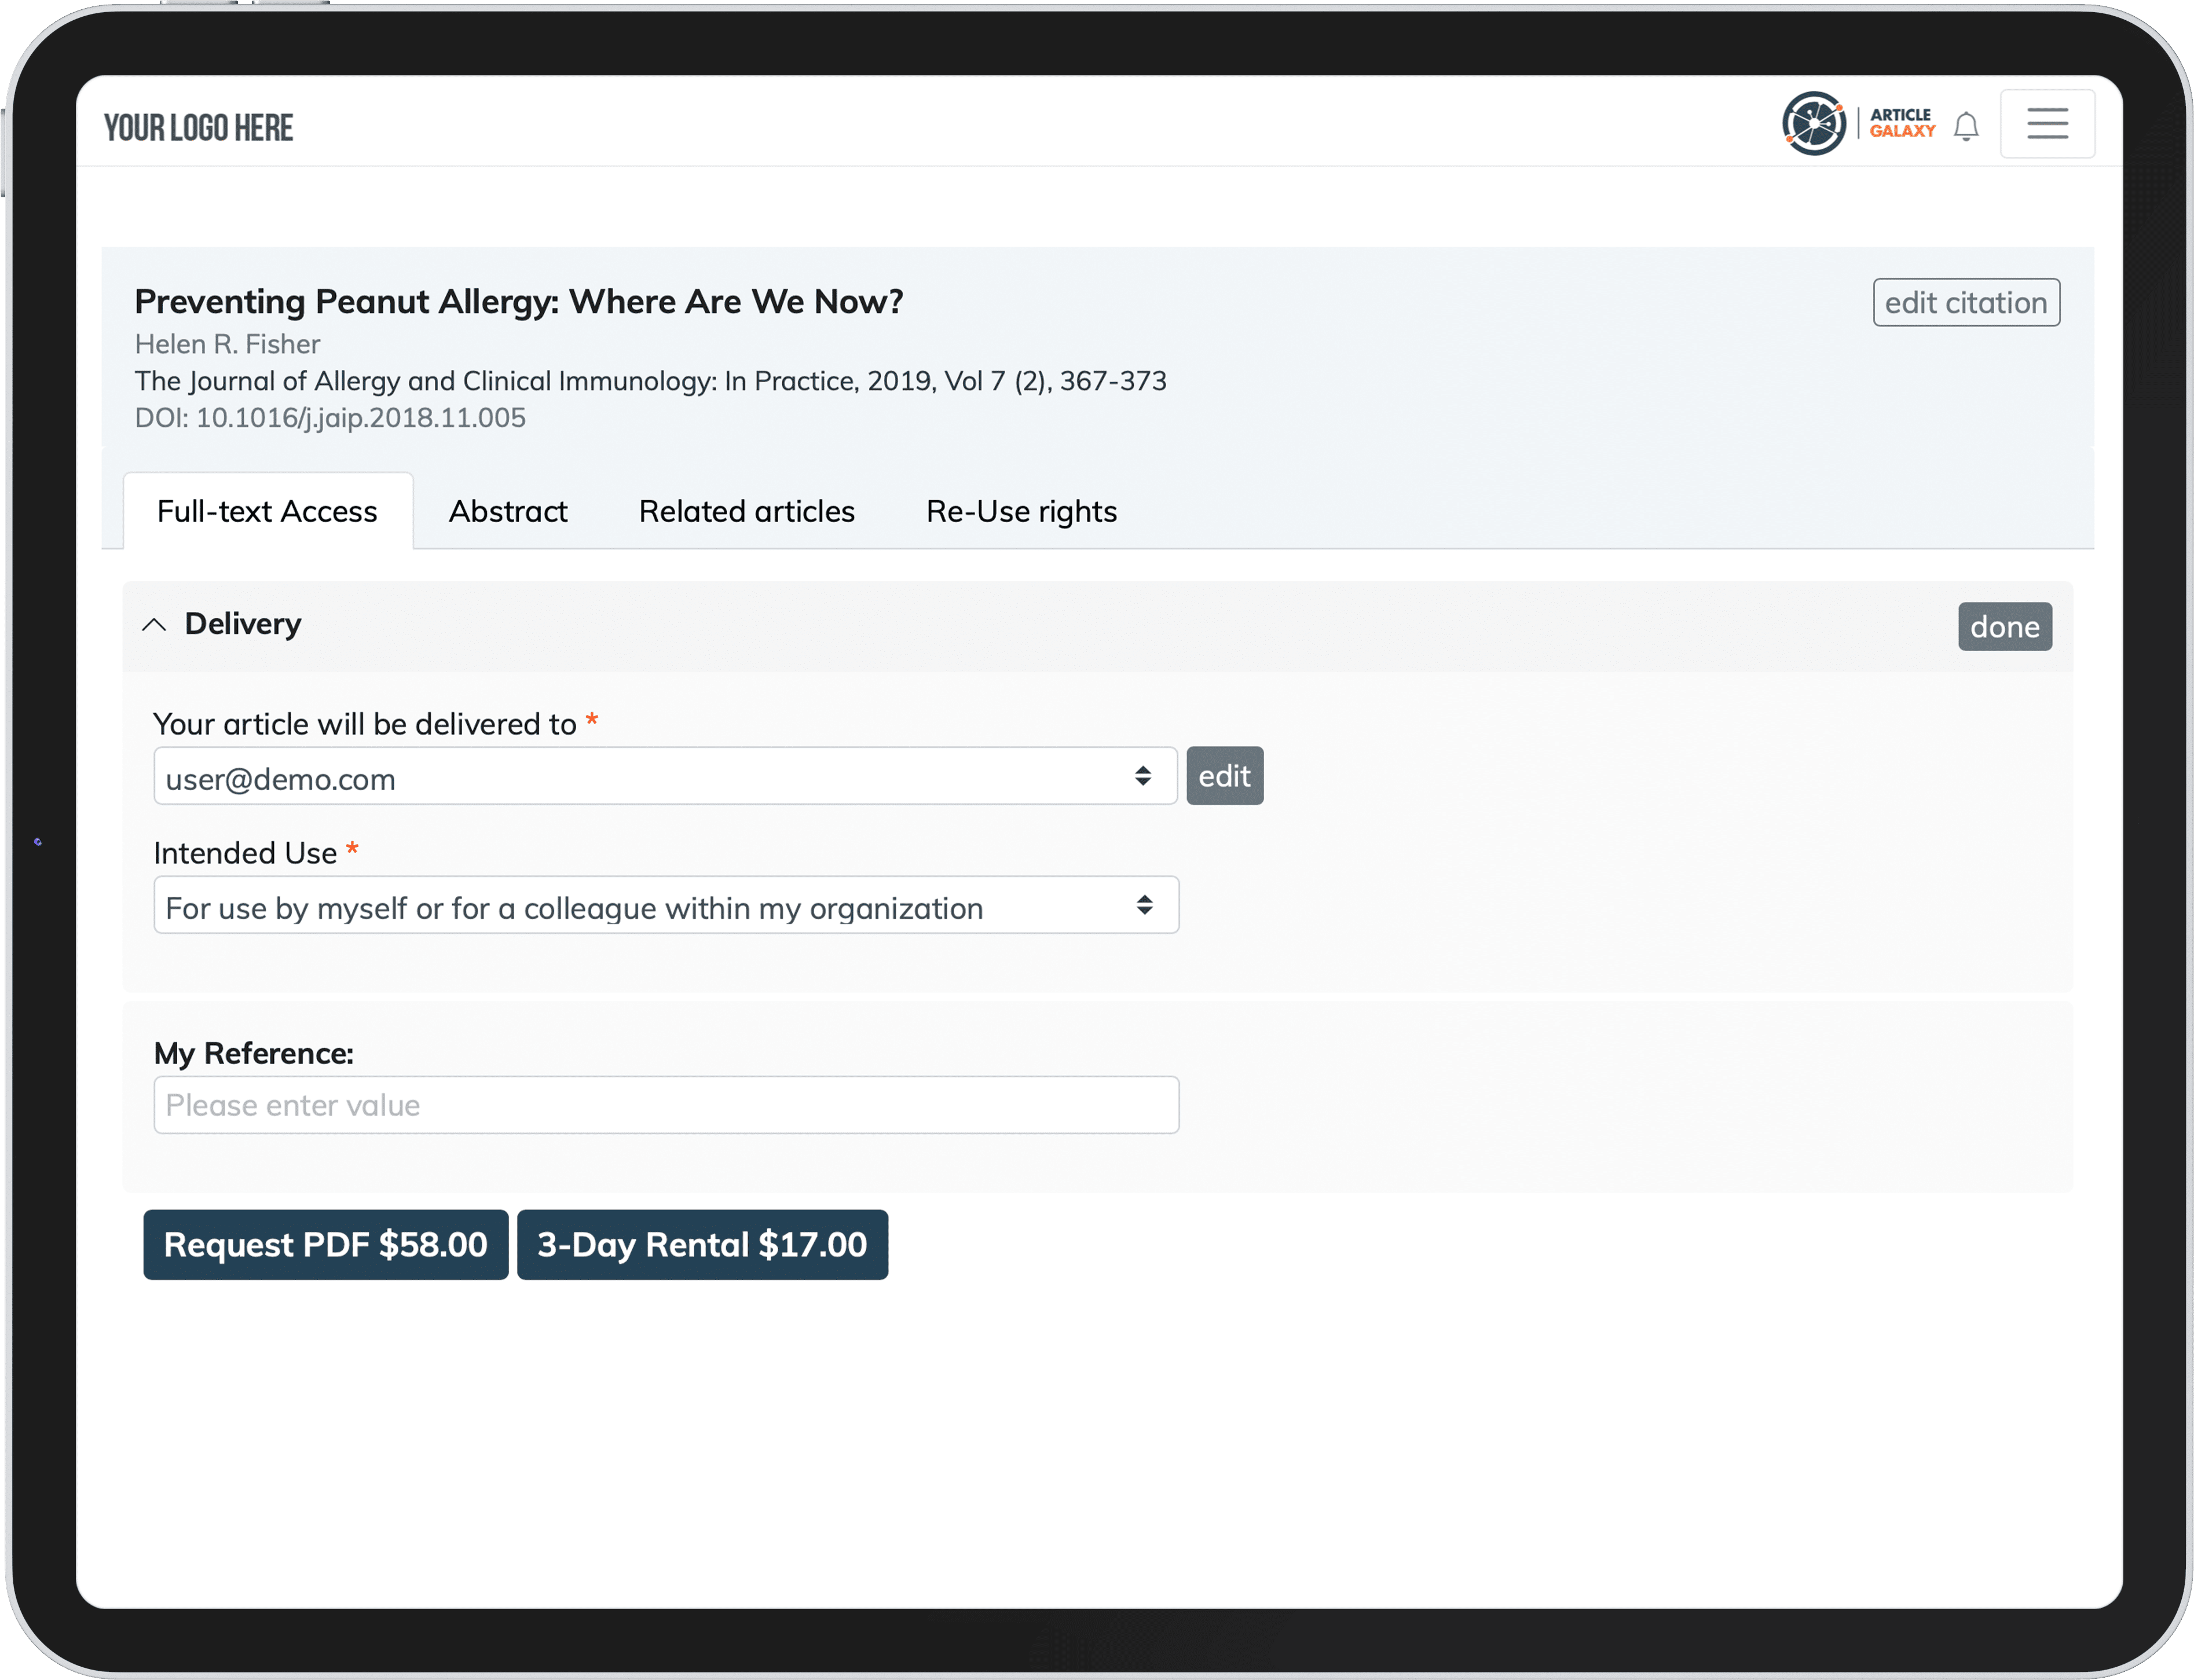The height and width of the screenshot is (1680, 2194).
Task: Click the edit citation button
Action: click(x=1965, y=303)
